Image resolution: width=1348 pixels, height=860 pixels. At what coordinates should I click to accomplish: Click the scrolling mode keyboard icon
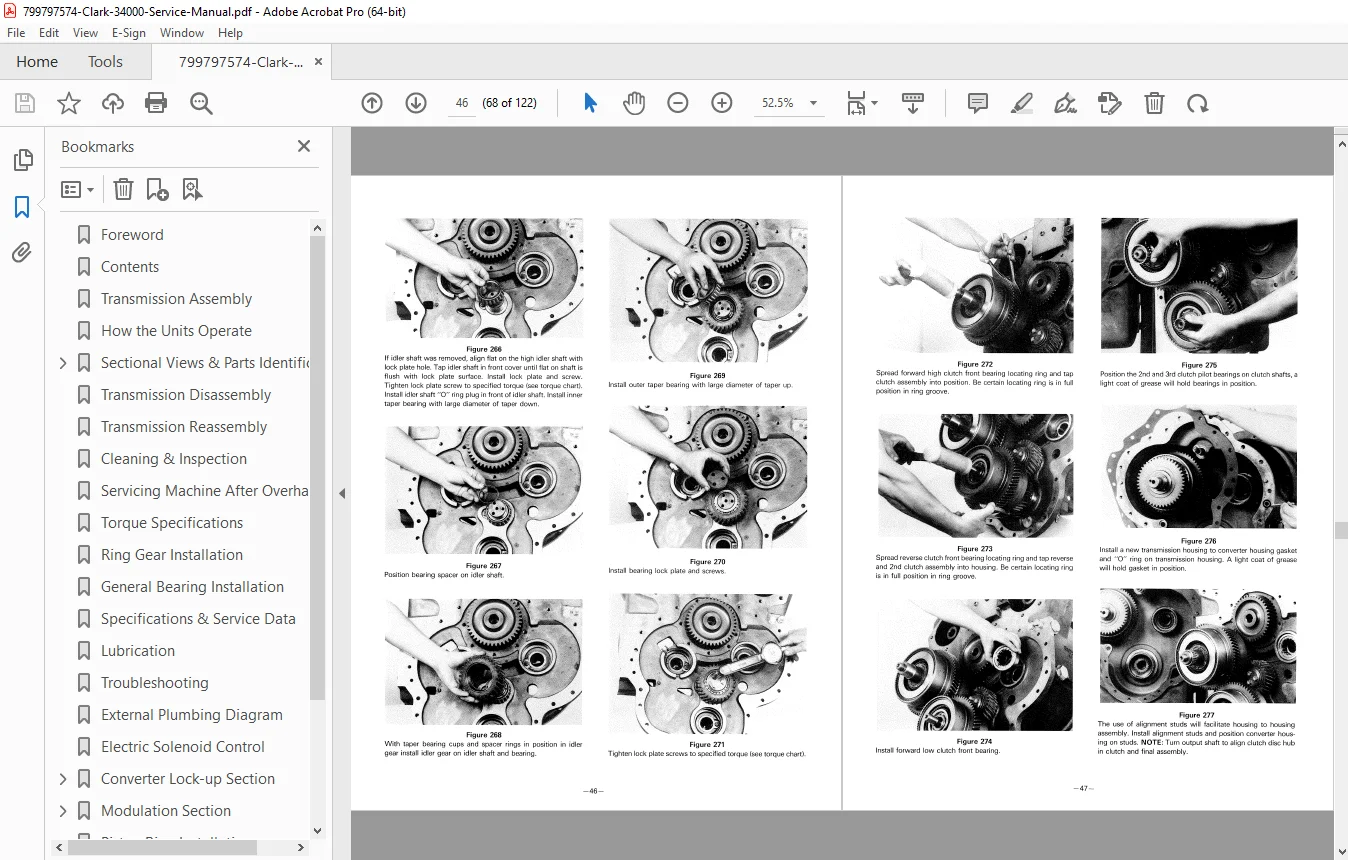point(913,103)
